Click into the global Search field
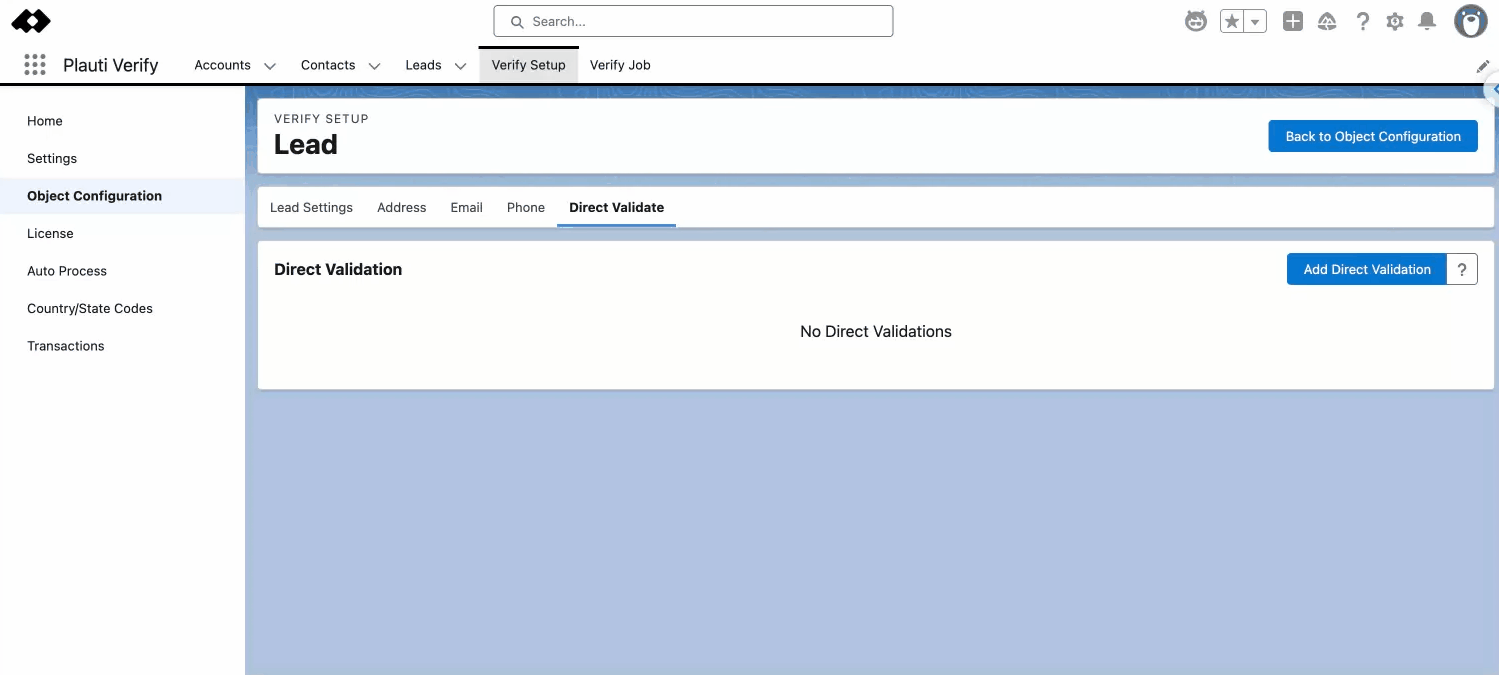 (x=693, y=21)
